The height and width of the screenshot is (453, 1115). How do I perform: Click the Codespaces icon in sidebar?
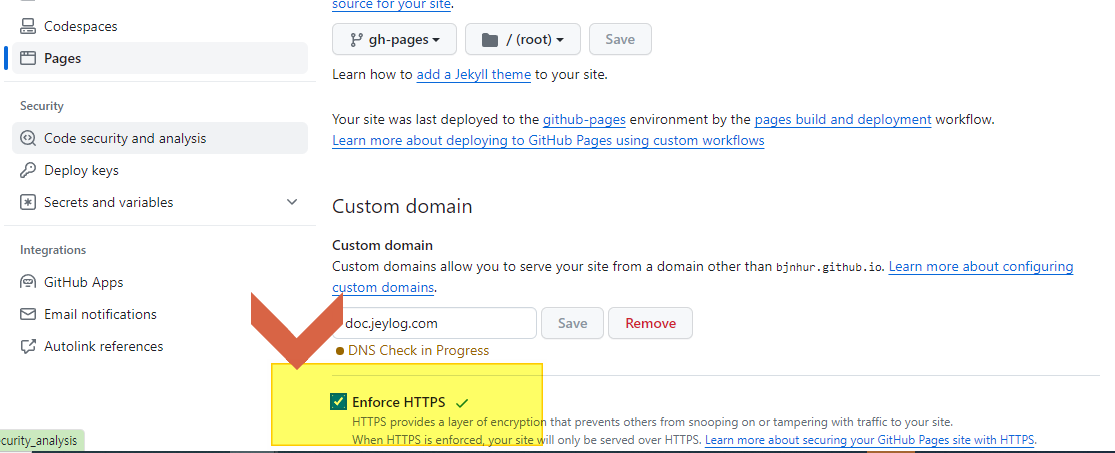point(28,26)
